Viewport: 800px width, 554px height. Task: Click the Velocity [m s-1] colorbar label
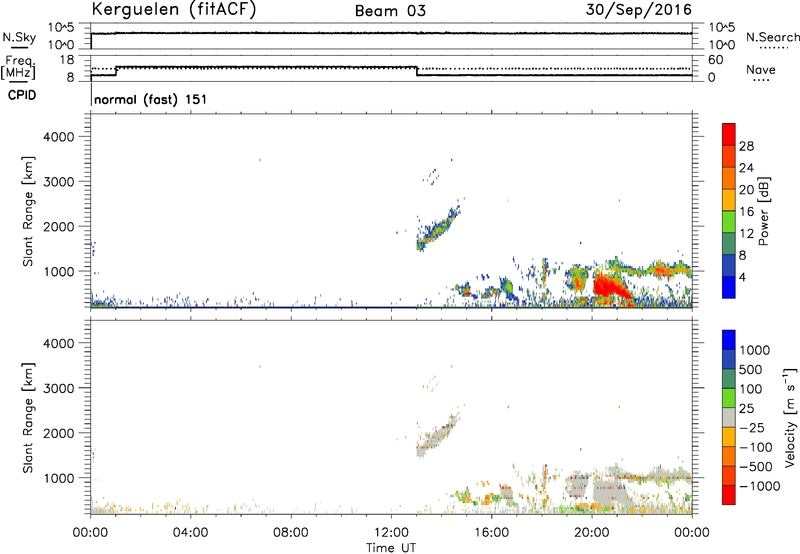click(x=790, y=417)
